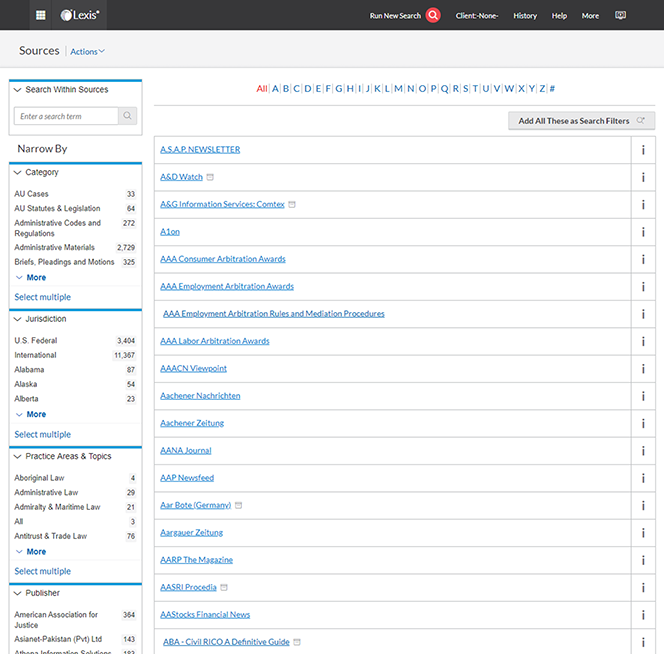Open the product grid menu icon
664x654 pixels.
click(41, 15)
